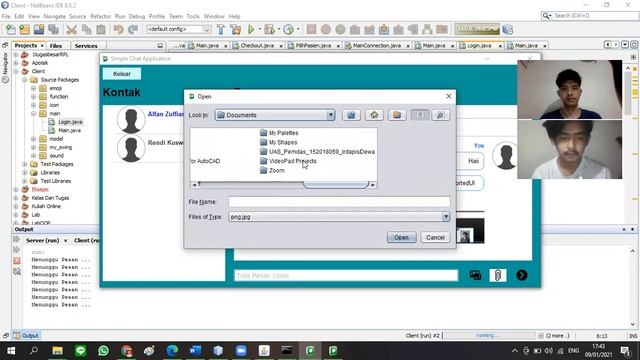The image size is (640, 360).
Task: Click the Clean and Build icon
Action: point(236,29)
